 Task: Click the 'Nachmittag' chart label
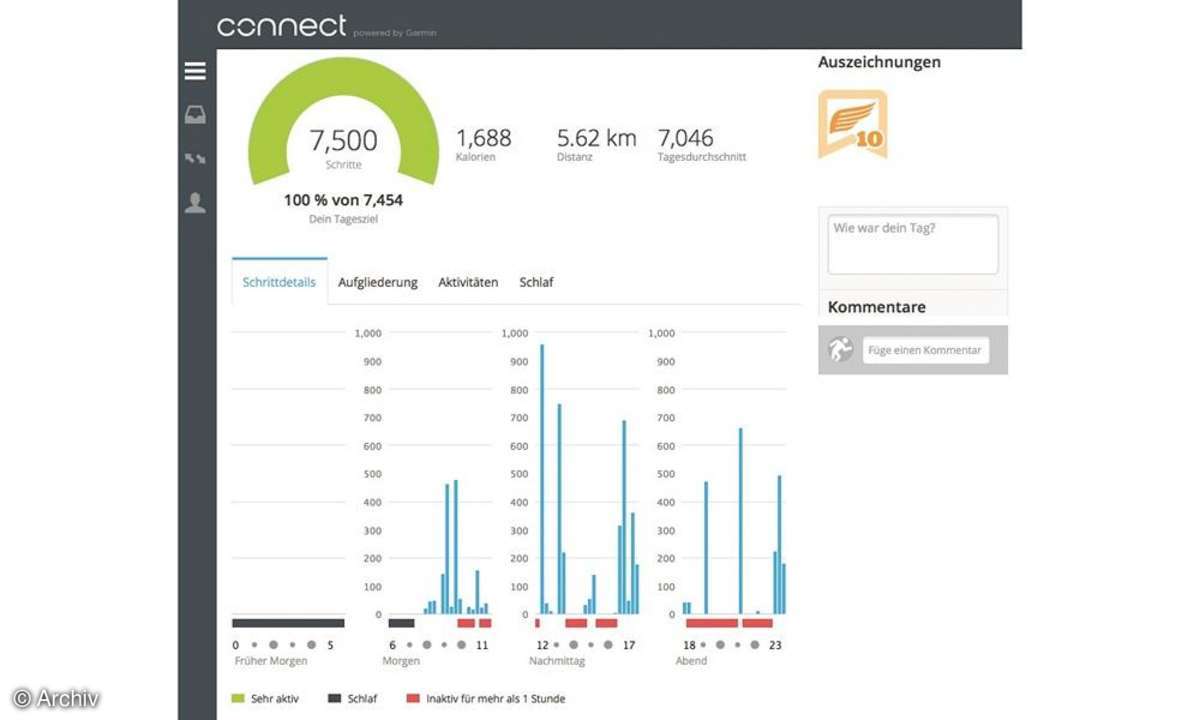[x=557, y=661]
